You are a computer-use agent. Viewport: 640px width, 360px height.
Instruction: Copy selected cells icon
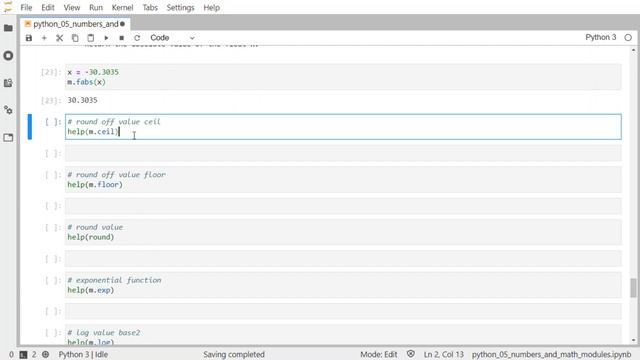(x=75, y=38)
